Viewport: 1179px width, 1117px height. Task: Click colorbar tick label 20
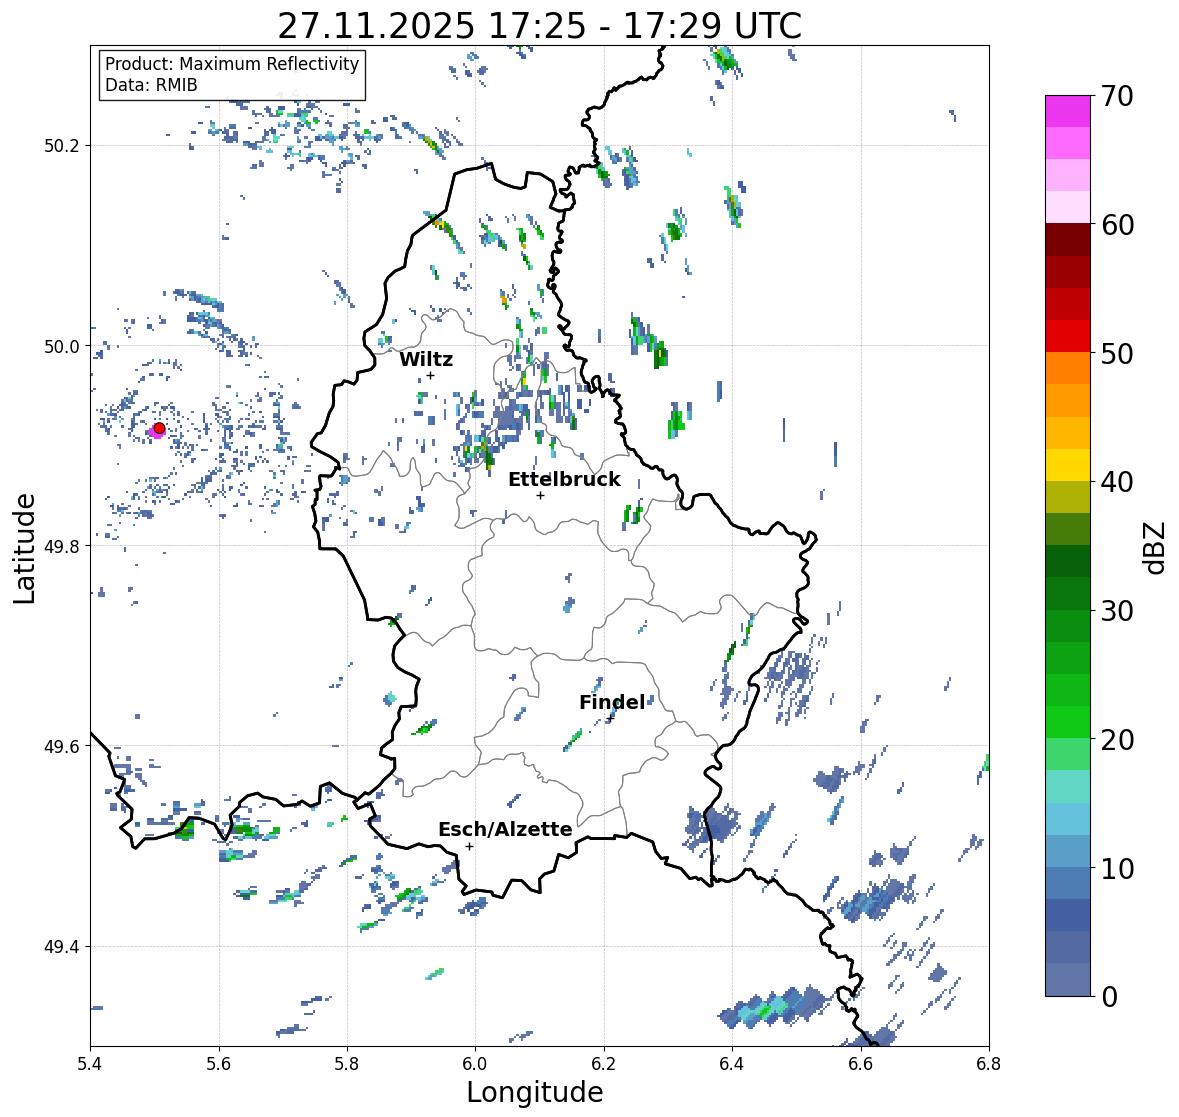pos(1116,740)
